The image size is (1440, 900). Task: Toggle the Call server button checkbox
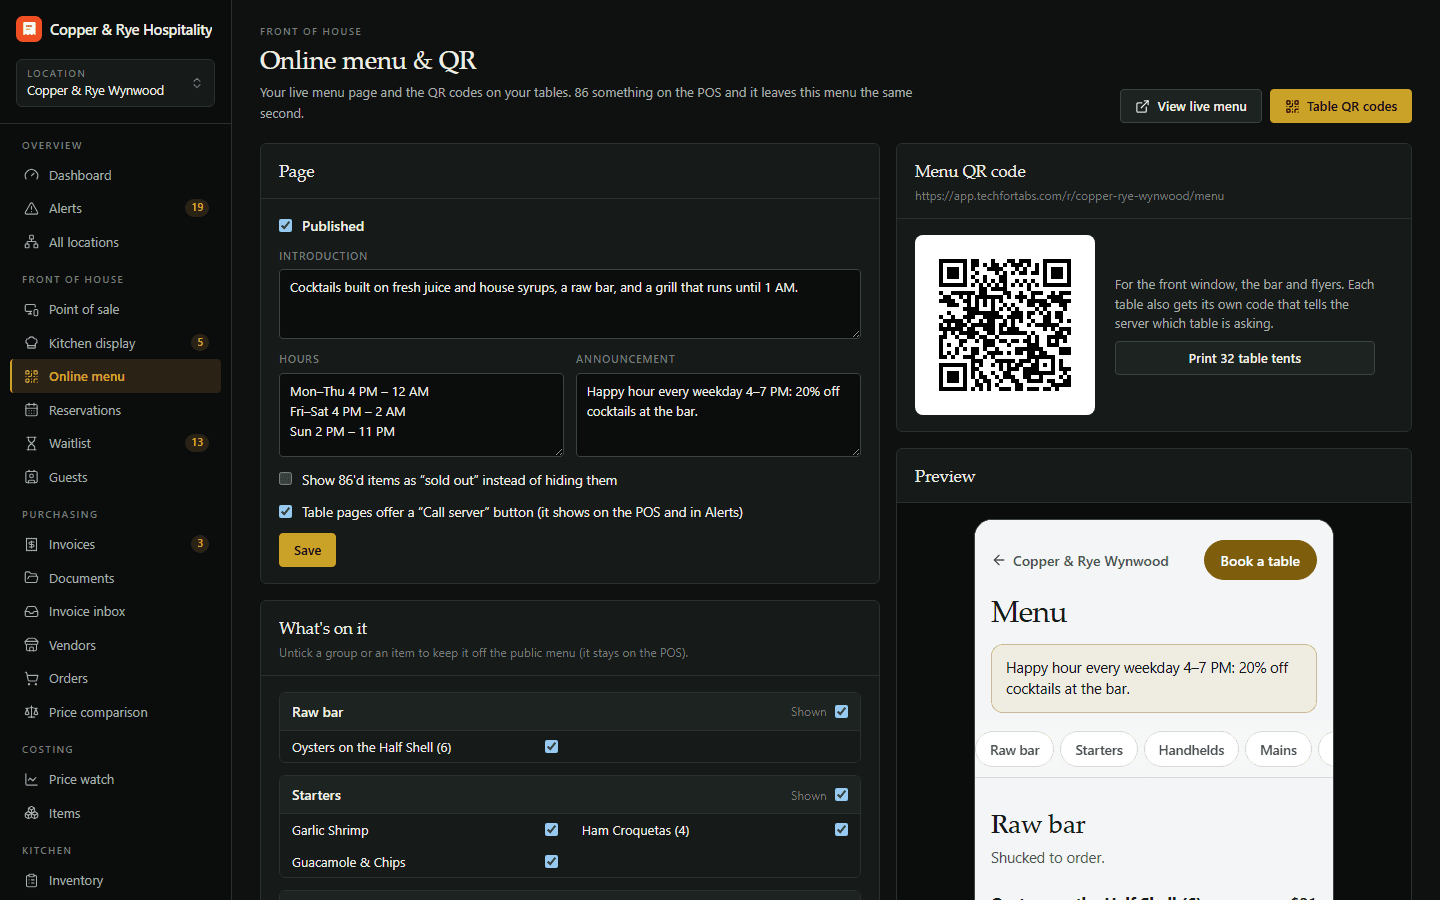pyautogui.click(x=286, y=511)
